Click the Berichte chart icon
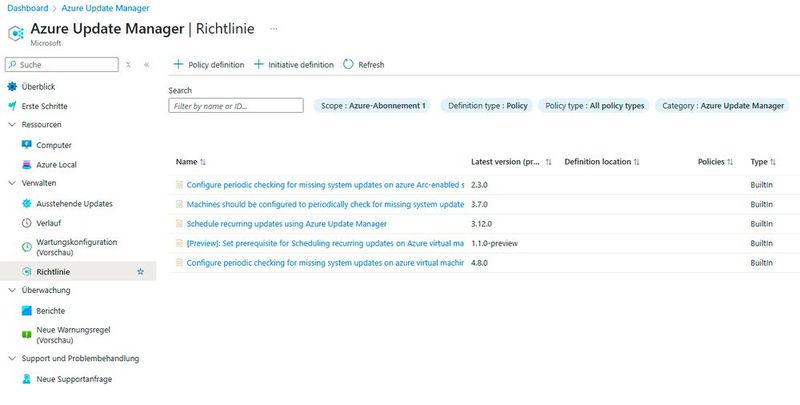 click(27, 311)
